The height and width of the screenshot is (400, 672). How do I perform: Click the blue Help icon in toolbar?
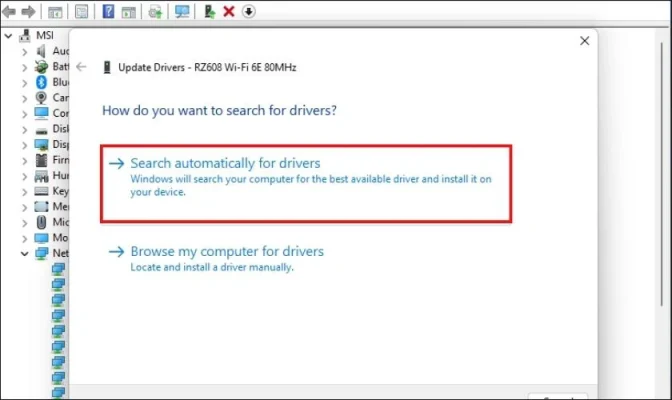107,12
